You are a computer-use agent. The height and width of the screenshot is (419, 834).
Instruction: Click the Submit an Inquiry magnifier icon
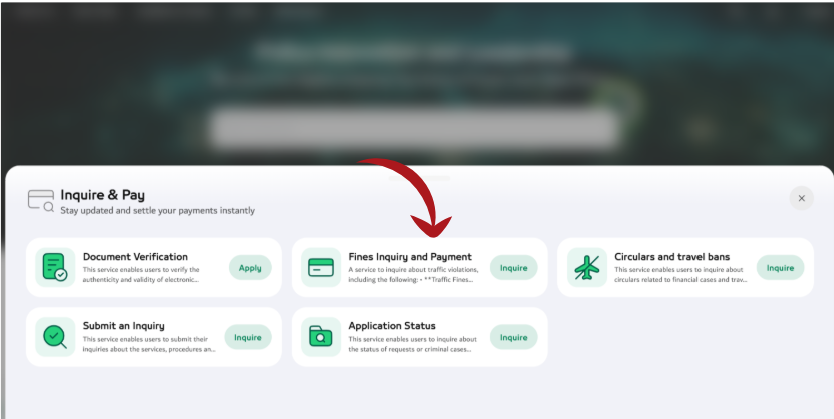point(55,337)
